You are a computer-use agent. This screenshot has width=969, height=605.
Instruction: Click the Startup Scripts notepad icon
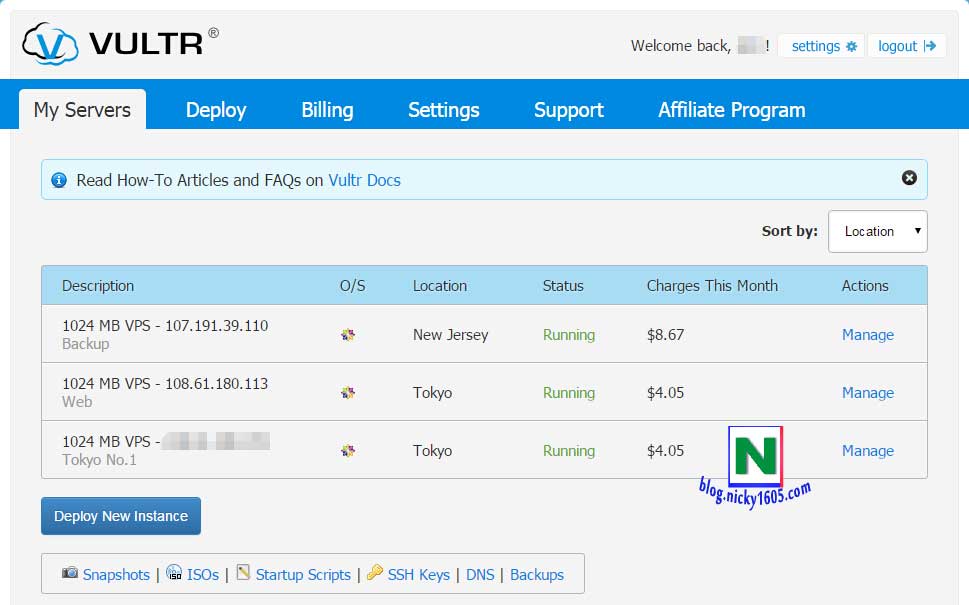click(x=243, y=573)
